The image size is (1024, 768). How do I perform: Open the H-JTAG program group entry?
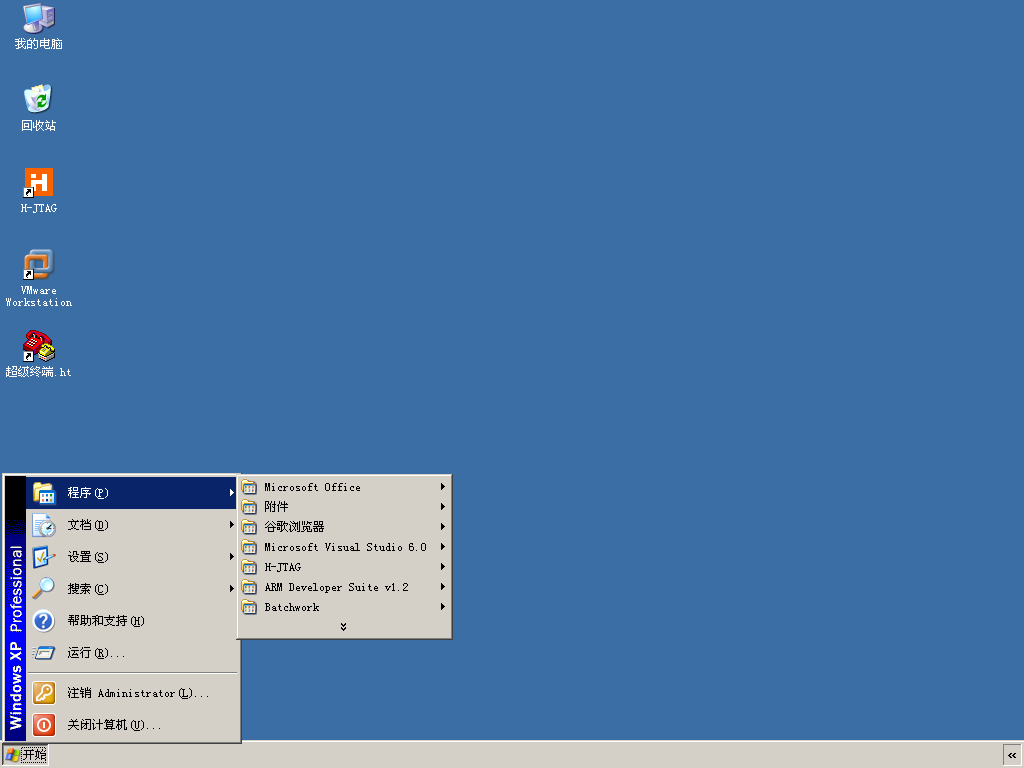click(344, 567)
